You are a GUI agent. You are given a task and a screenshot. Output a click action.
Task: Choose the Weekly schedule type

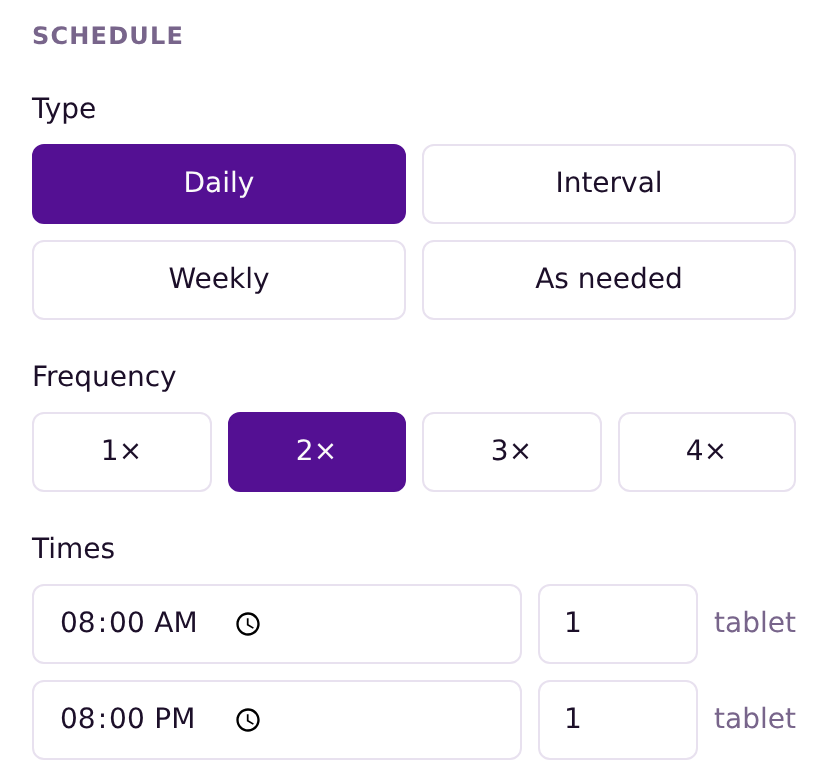point(219,280)
